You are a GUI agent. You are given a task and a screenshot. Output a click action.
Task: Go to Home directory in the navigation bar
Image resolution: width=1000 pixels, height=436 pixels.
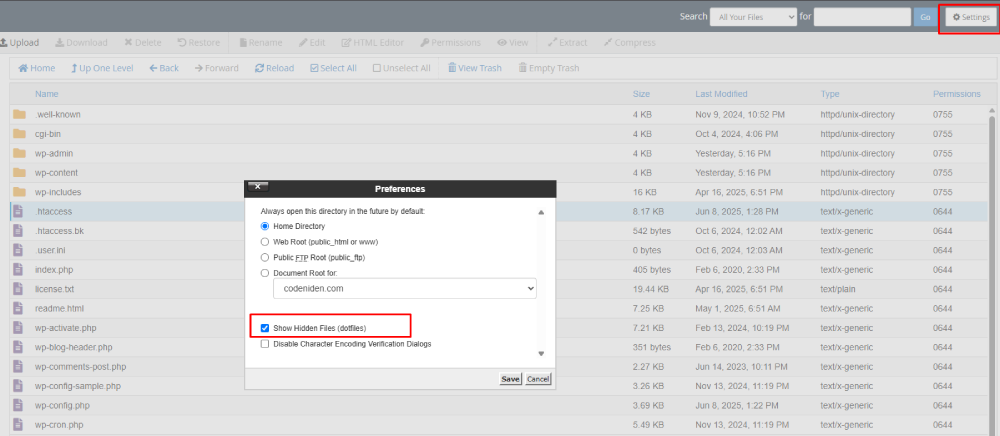36,68
